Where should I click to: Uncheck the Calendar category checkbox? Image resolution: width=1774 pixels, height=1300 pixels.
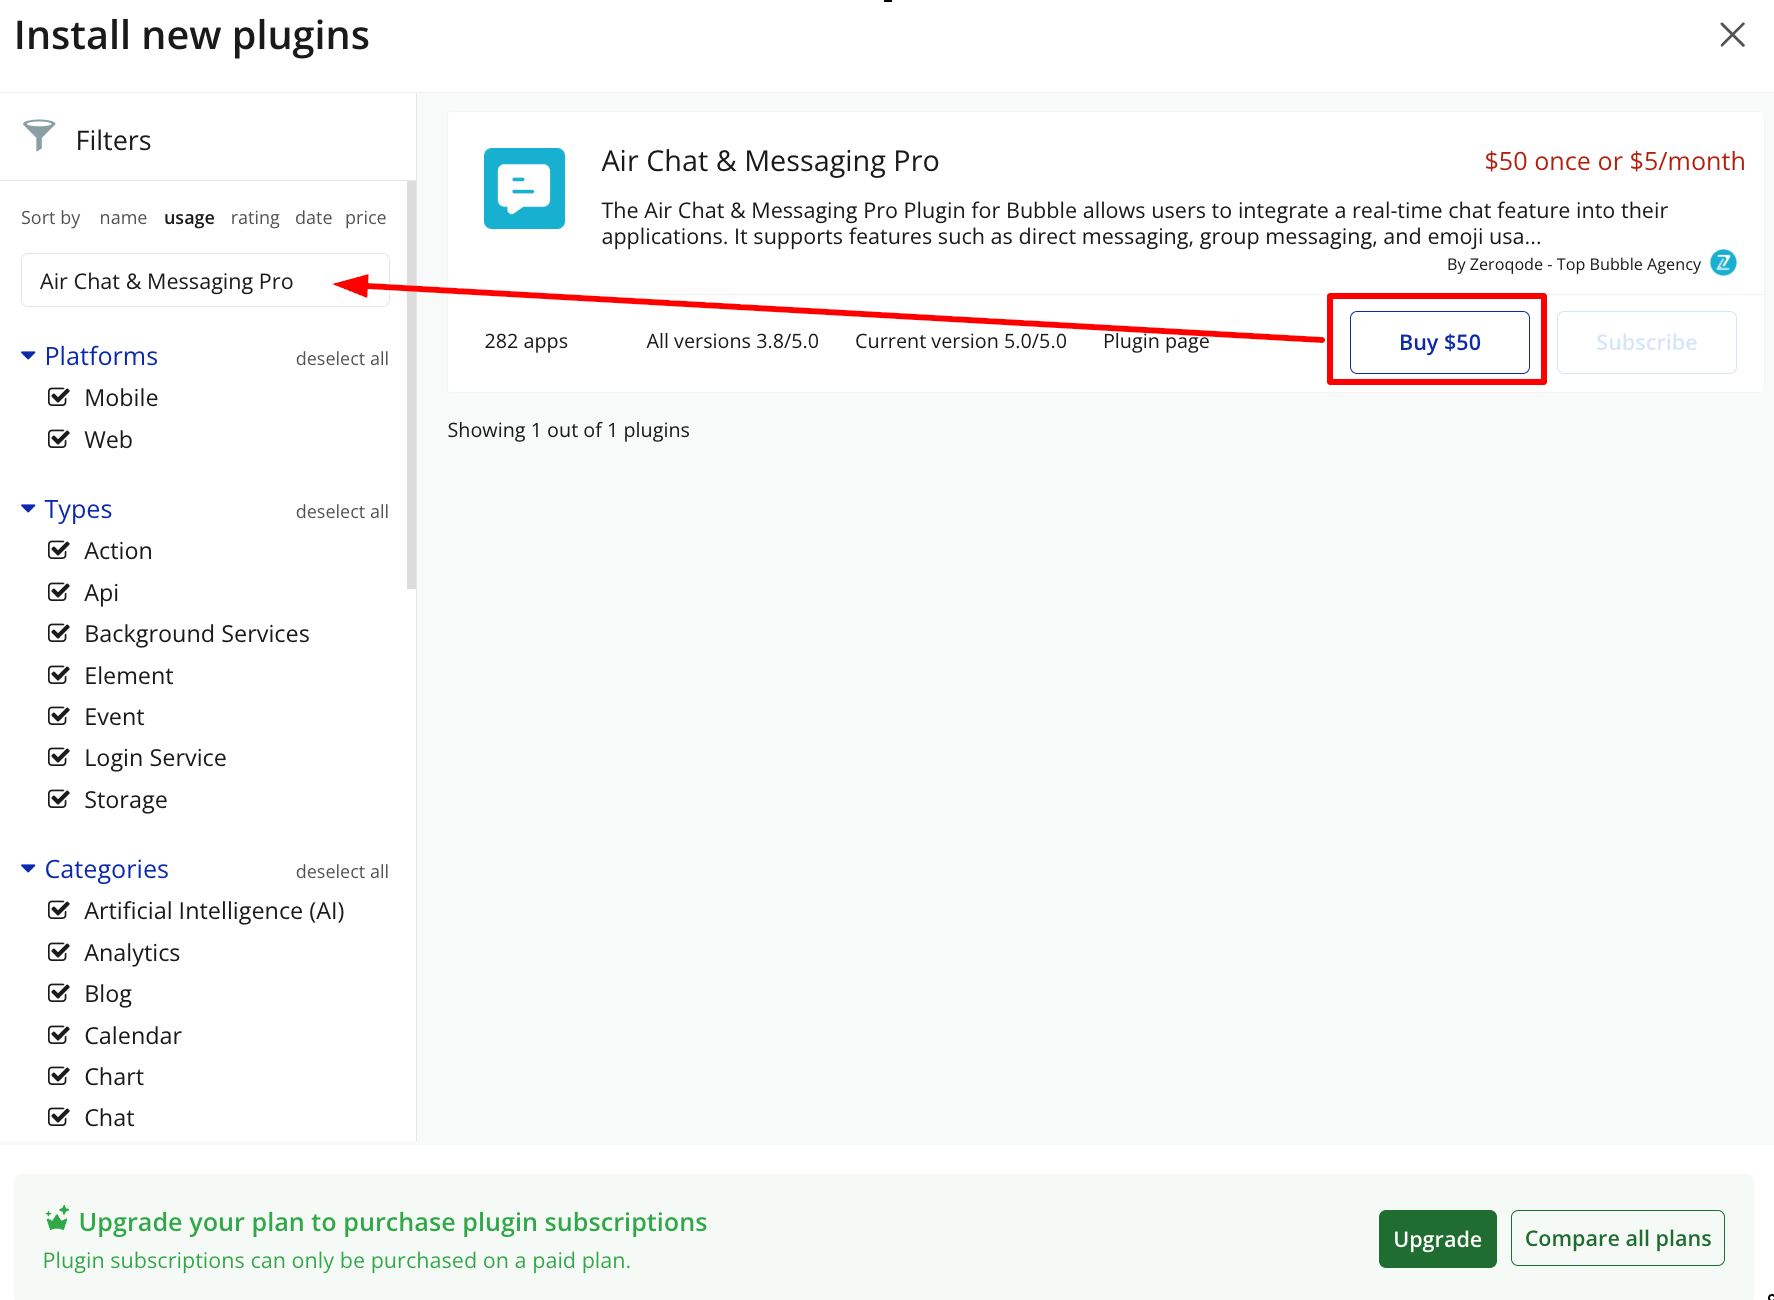click(59, 1035)
